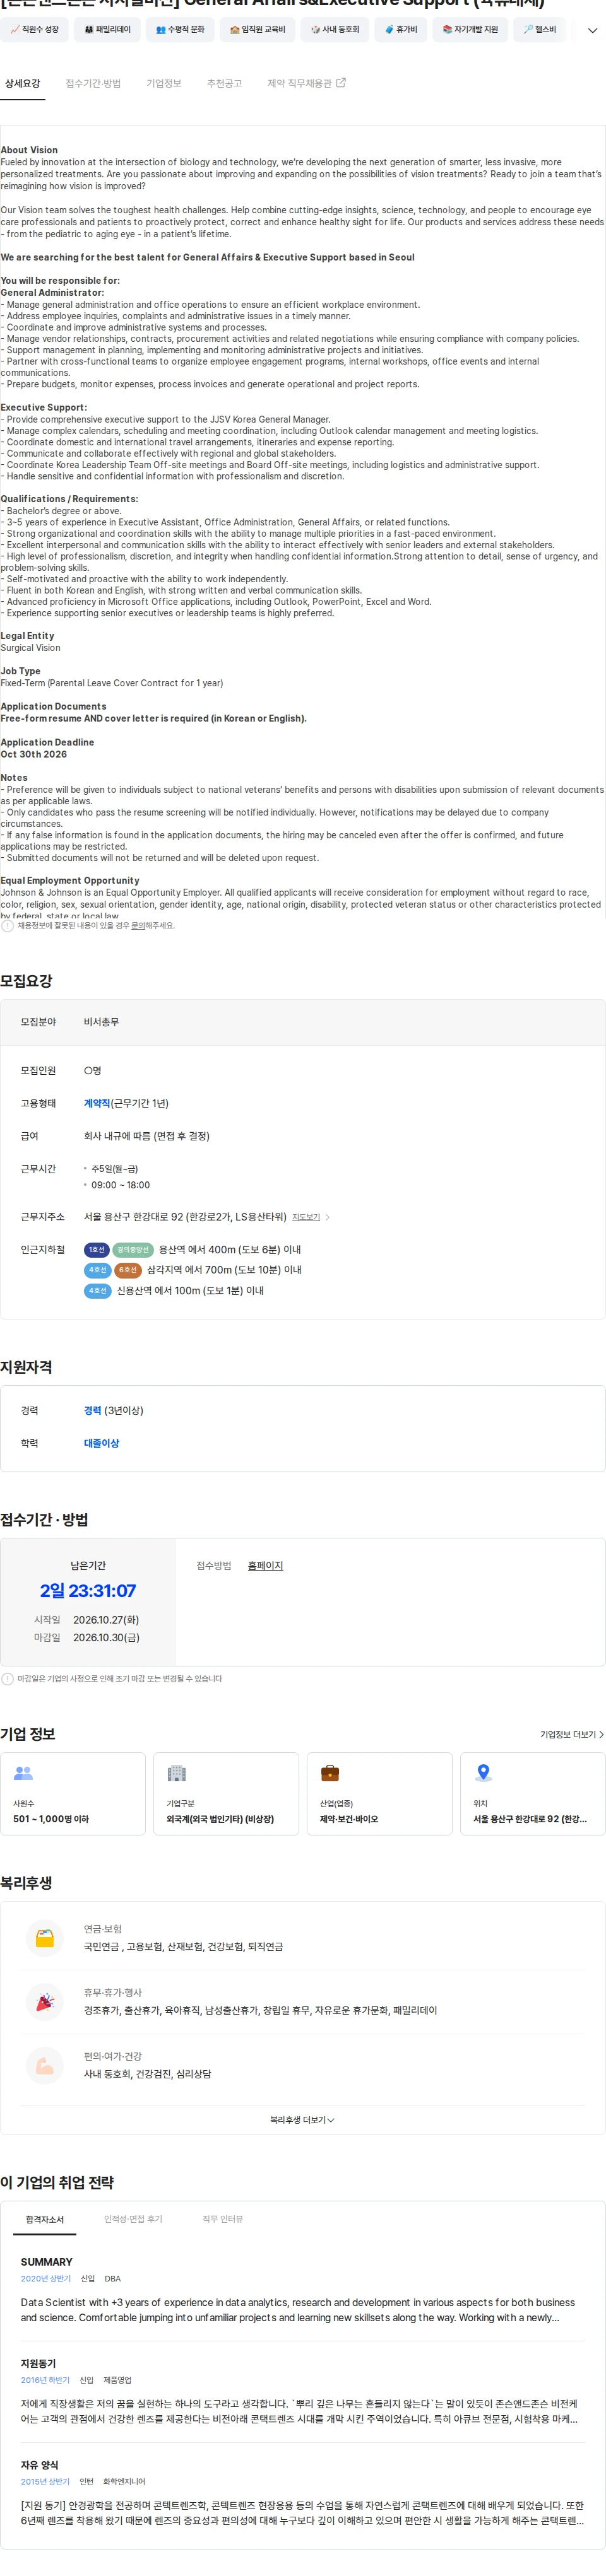The height and width of the screenshot is (2576, 606).
Task: Click the 산업(업종) briefcase icon card
Action: pyautogui.click(x=379, y=1794)
